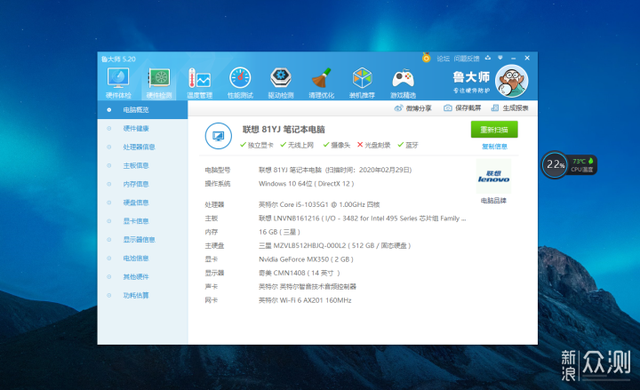Click the 英特尔智音技术 sound card value
Viewport: 640px width, 390px height.
(x=307, y=286)
